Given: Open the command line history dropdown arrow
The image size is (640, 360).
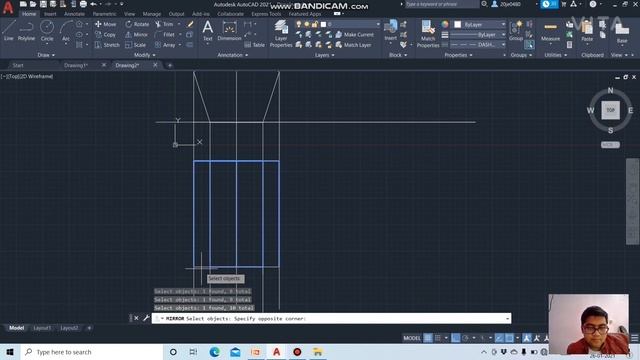Looking at the screenshot, I should (507, 318).
